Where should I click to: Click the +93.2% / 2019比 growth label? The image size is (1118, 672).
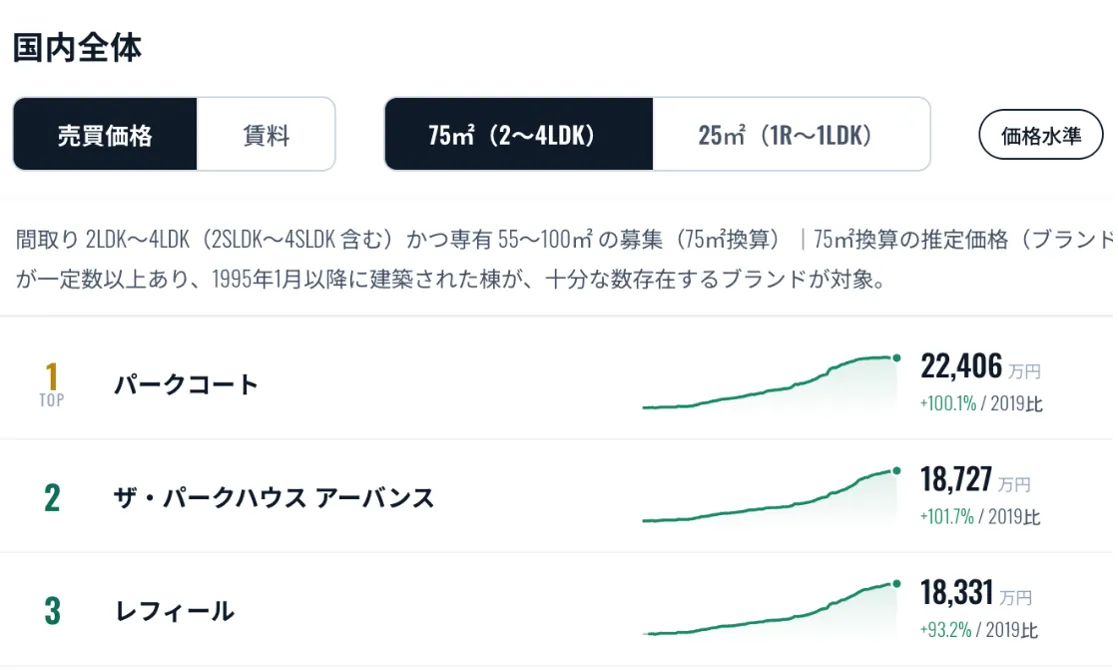click(x=979, y=630)
